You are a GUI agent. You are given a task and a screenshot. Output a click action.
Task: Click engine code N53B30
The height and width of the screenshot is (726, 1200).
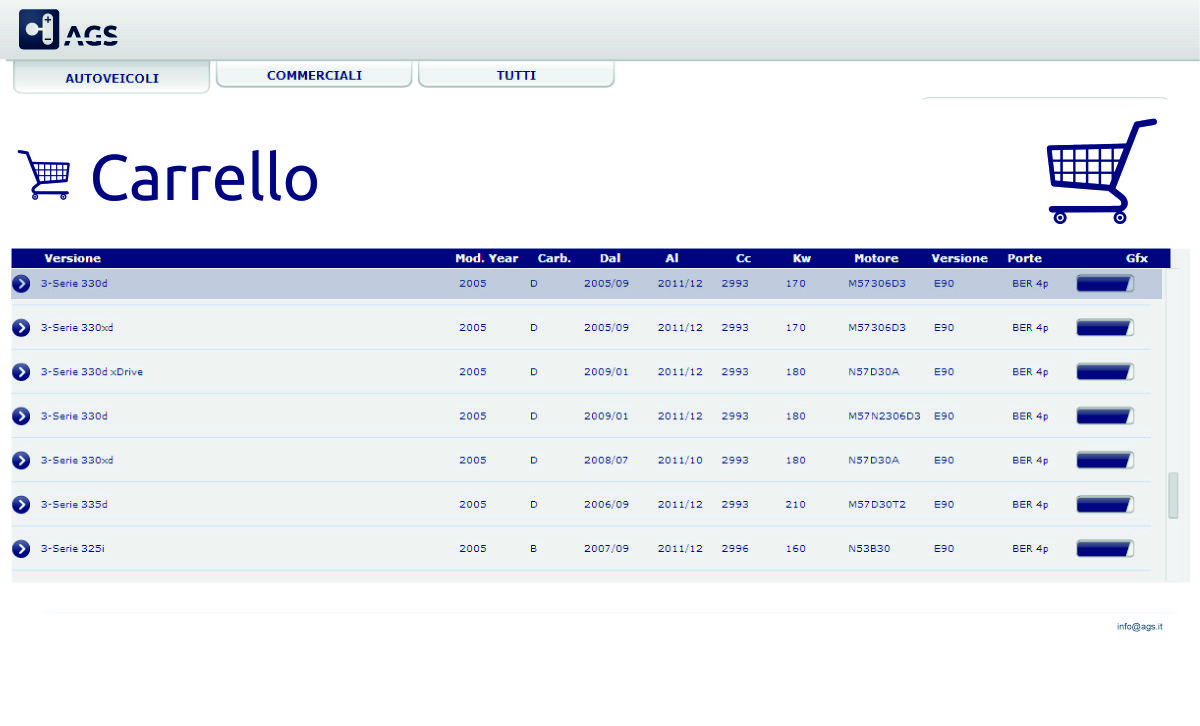870,549
